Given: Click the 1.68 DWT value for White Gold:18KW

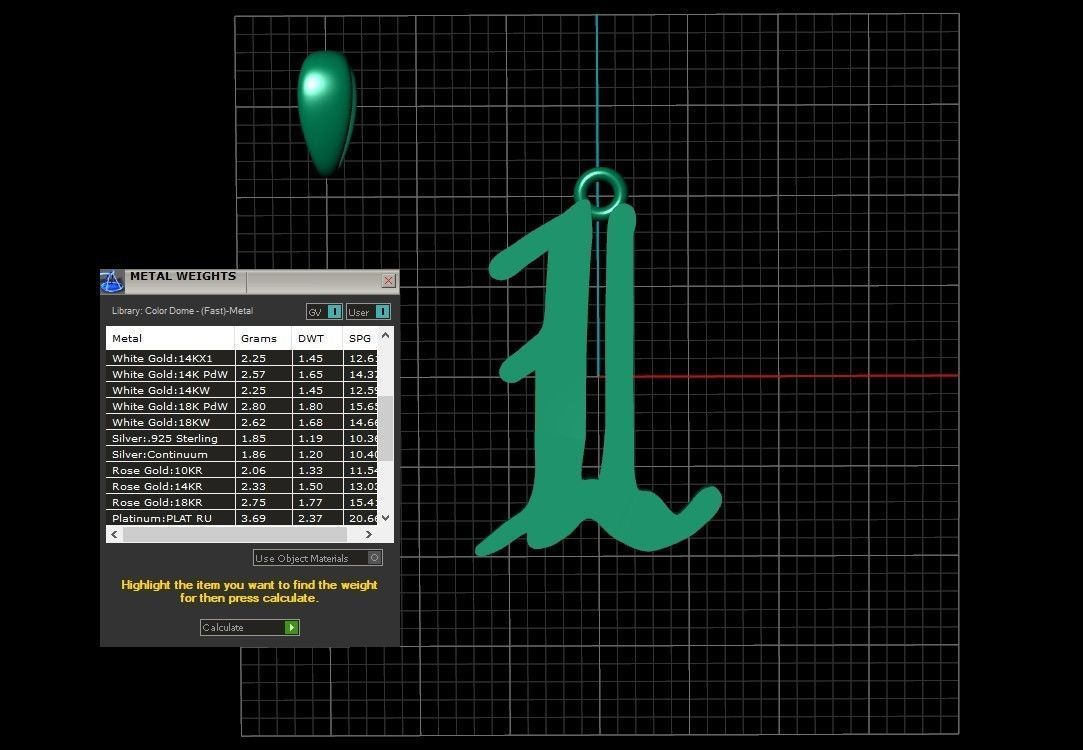Looking at the screenshot, I should click(x=311, y=422).
